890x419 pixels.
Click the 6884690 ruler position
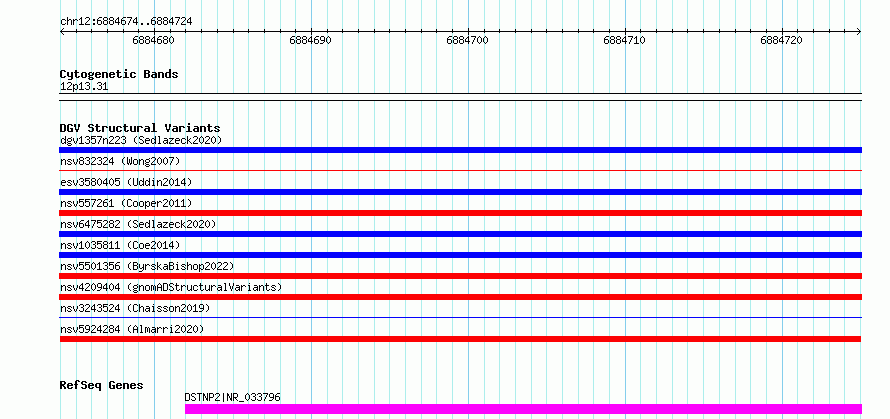[x=310, y=40]
